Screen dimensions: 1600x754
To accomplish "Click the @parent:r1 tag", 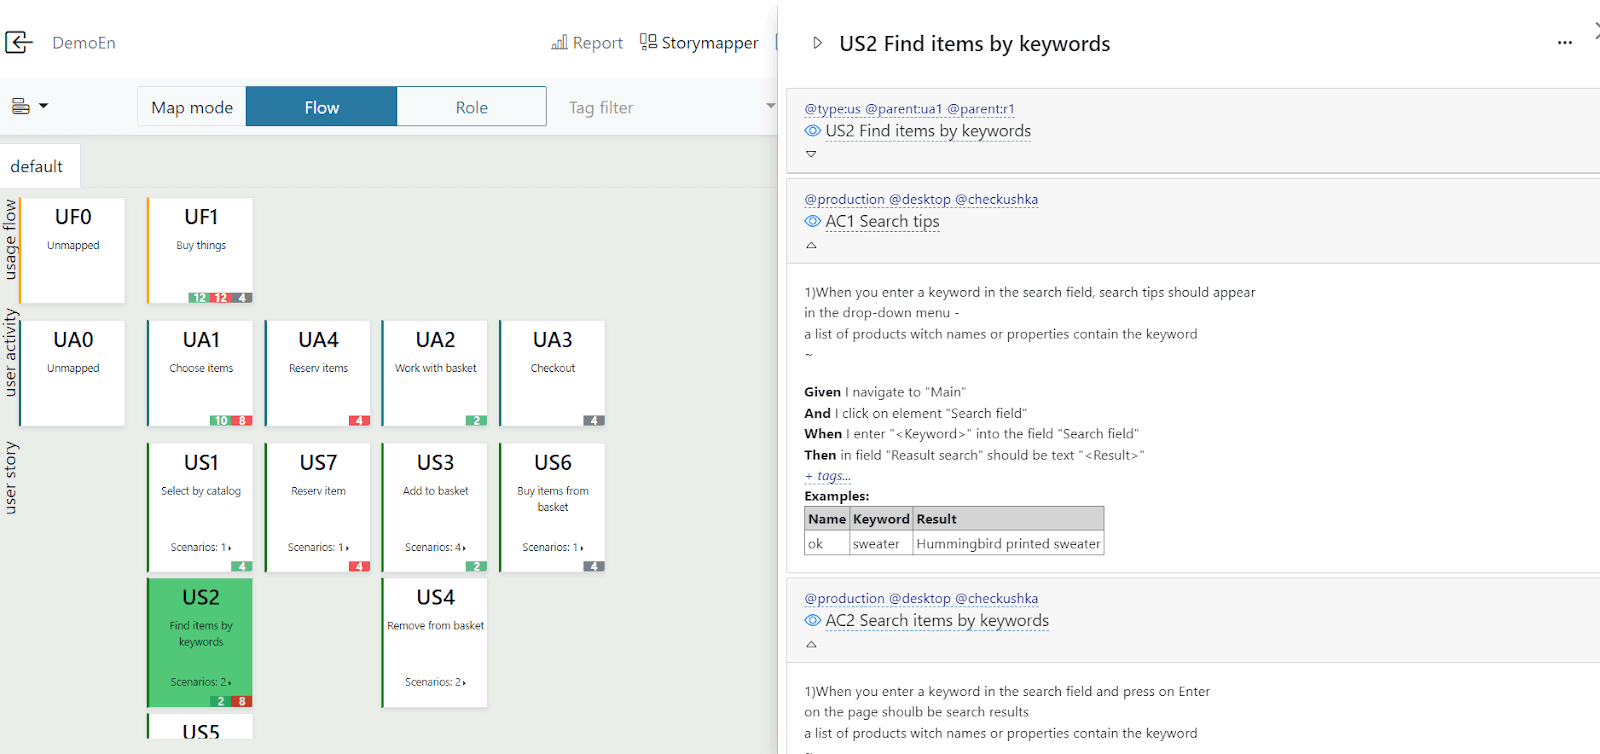I will (981, 109).
